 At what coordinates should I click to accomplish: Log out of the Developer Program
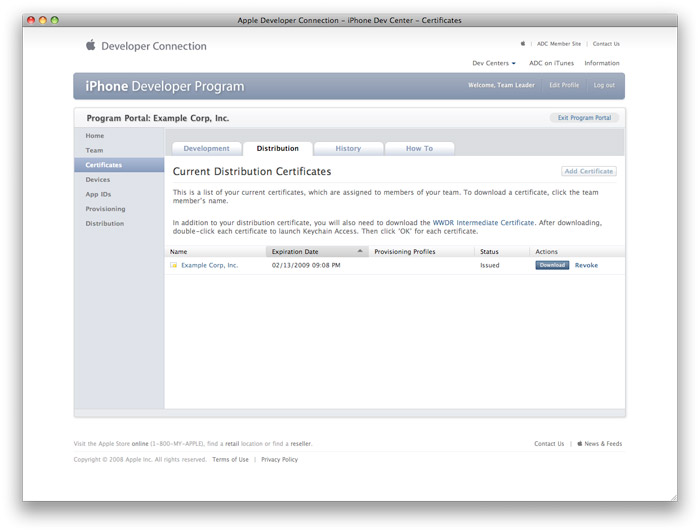click(x=604, y=85)
